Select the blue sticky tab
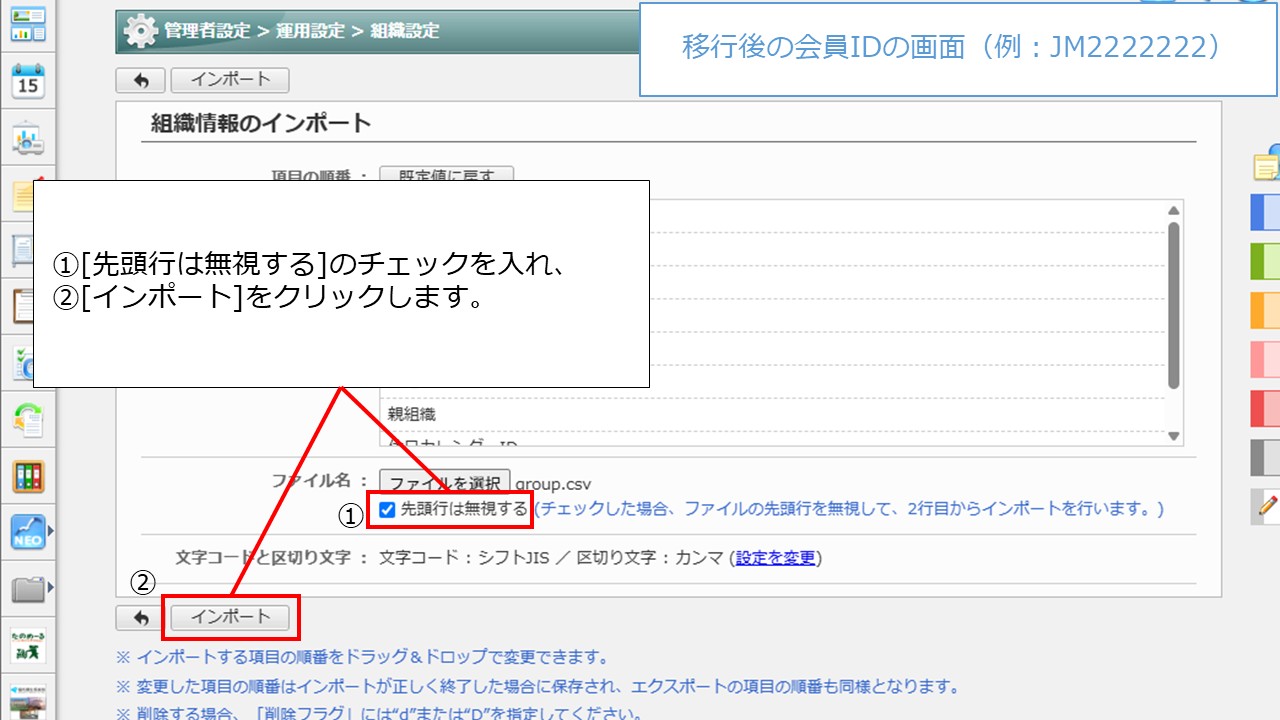The image size is (1280, 720). tap(1266, 212)
